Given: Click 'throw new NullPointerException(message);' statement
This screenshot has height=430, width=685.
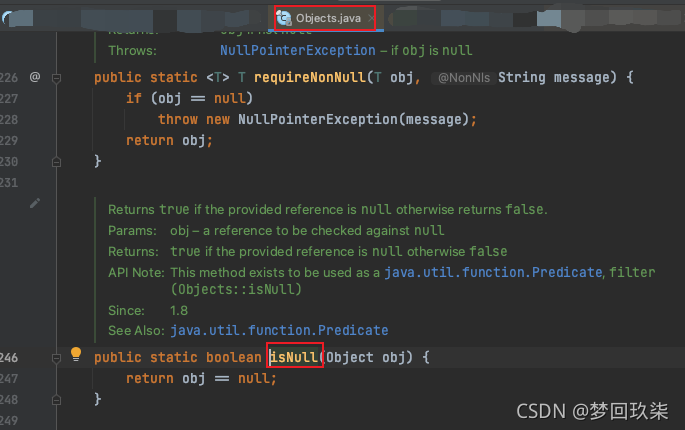Looking at the screenshot, I should [x=317, y=119].
